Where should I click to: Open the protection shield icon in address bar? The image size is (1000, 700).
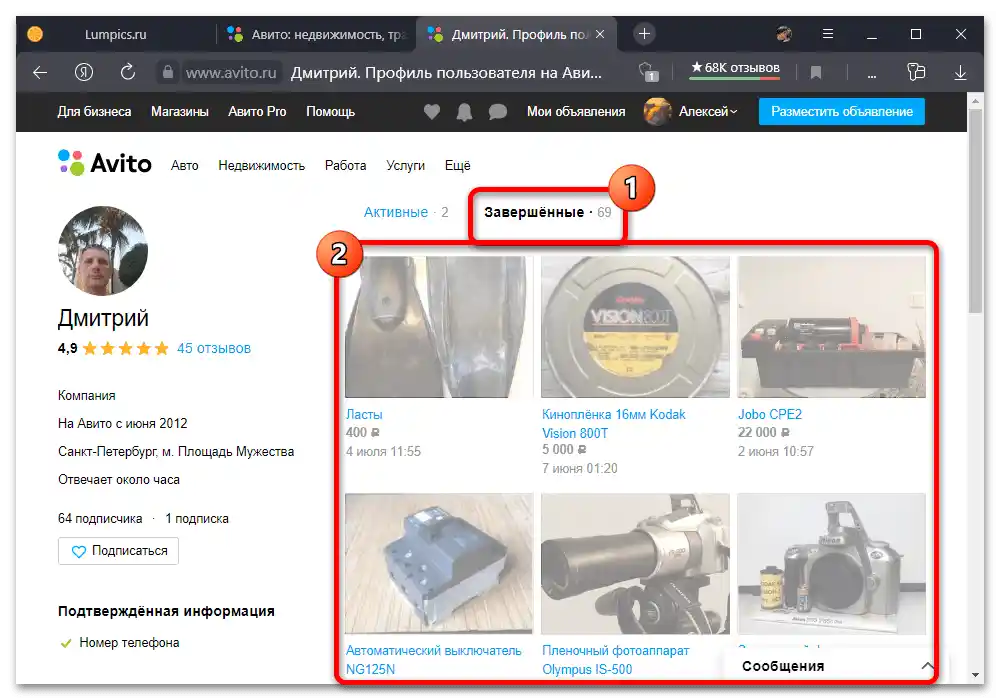pyautogui.click(x=649, y=71)
